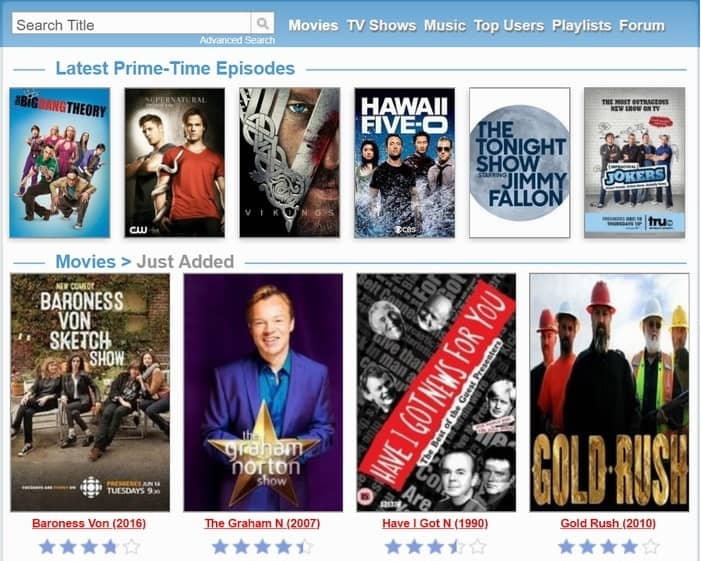Open The Big Bang Theory poster
Viewport: 702px width, 561px height.
pos(60,163)
